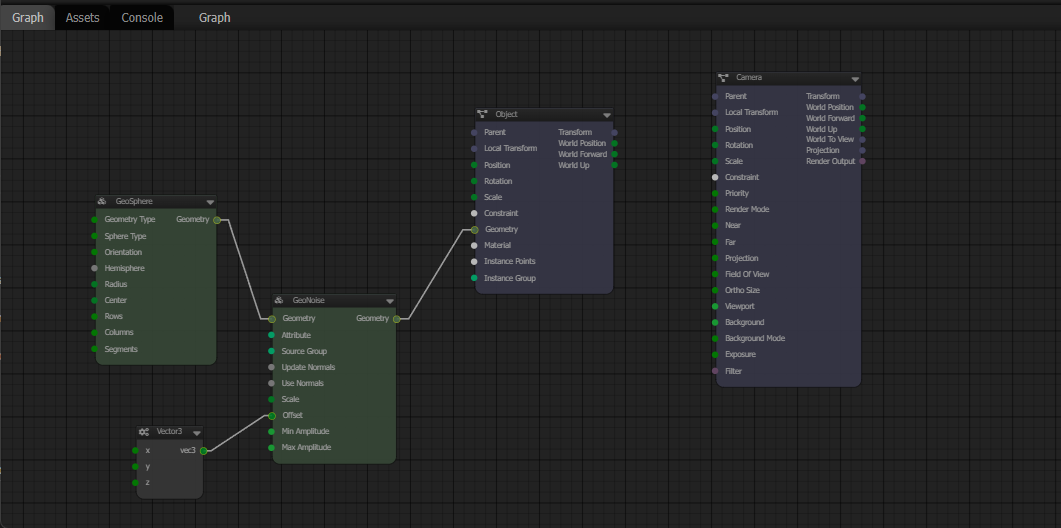Select the Max Amplitude property on GeoNoise
Viewport: 1061px width, 528px height.
pos(306,447)
